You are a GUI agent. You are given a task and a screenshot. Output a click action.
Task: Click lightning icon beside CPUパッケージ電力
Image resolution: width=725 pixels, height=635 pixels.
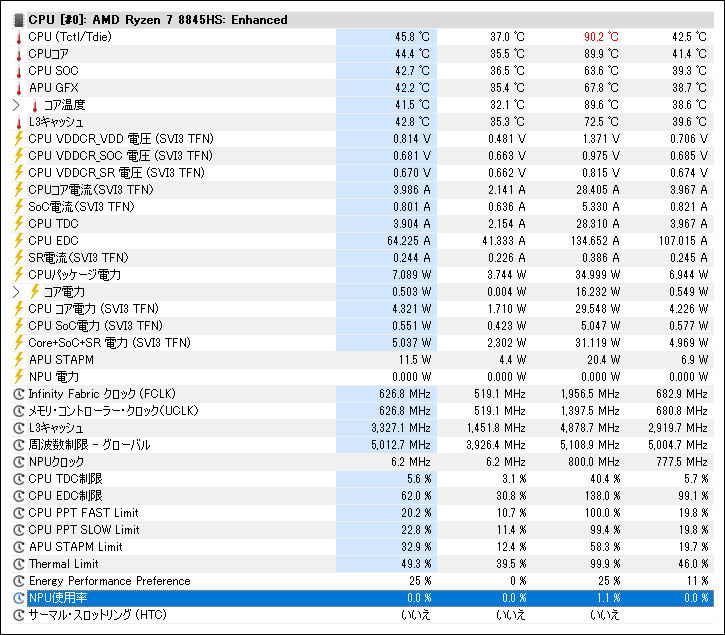pyautogui.click(x=19, y=275)
